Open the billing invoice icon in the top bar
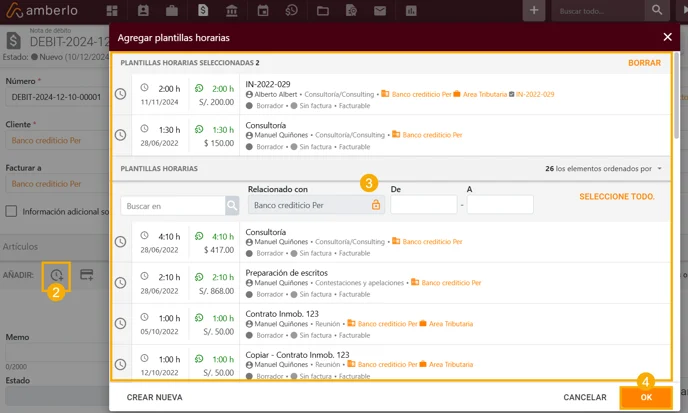This screenshot has height=413, width=688. point(203,10)
